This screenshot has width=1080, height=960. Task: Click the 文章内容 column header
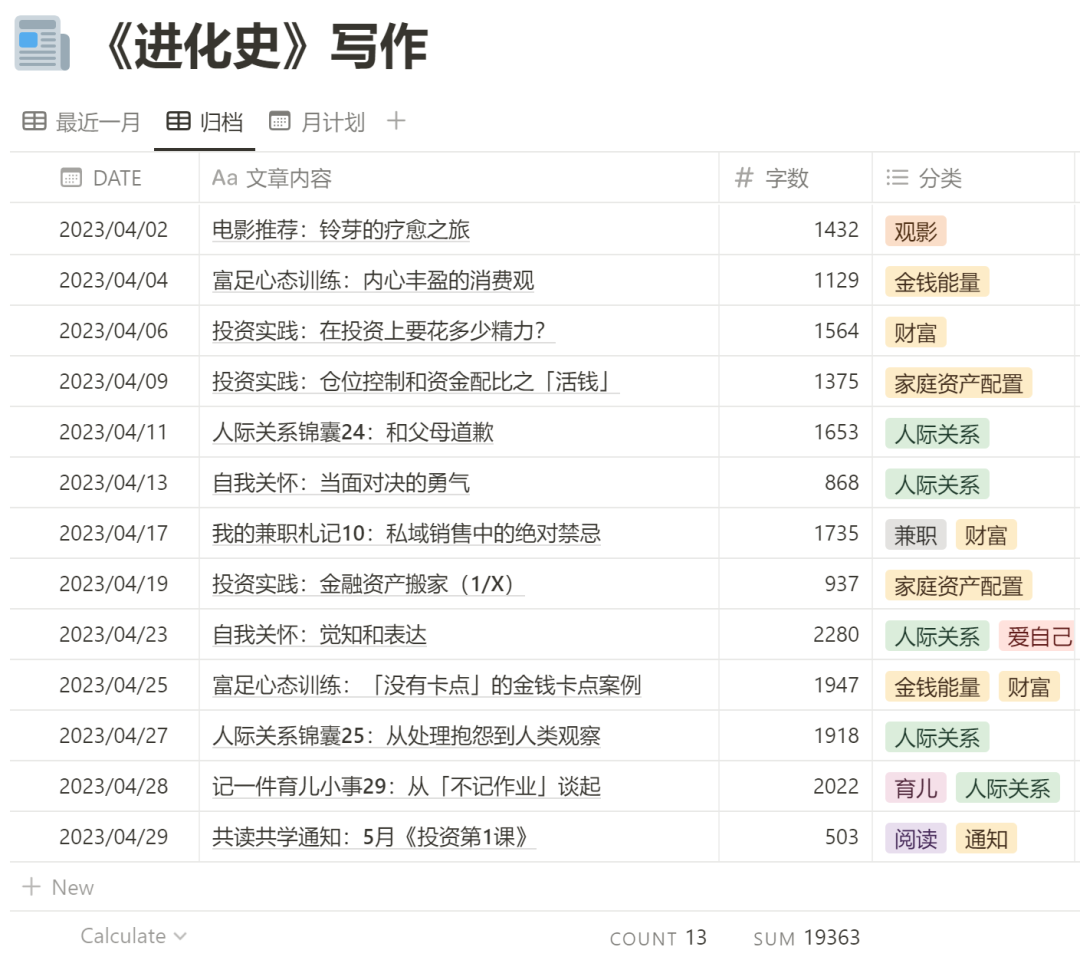459,178
